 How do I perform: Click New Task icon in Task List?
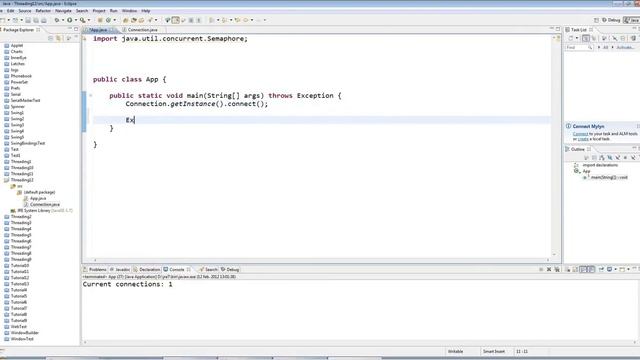[571, 38]
